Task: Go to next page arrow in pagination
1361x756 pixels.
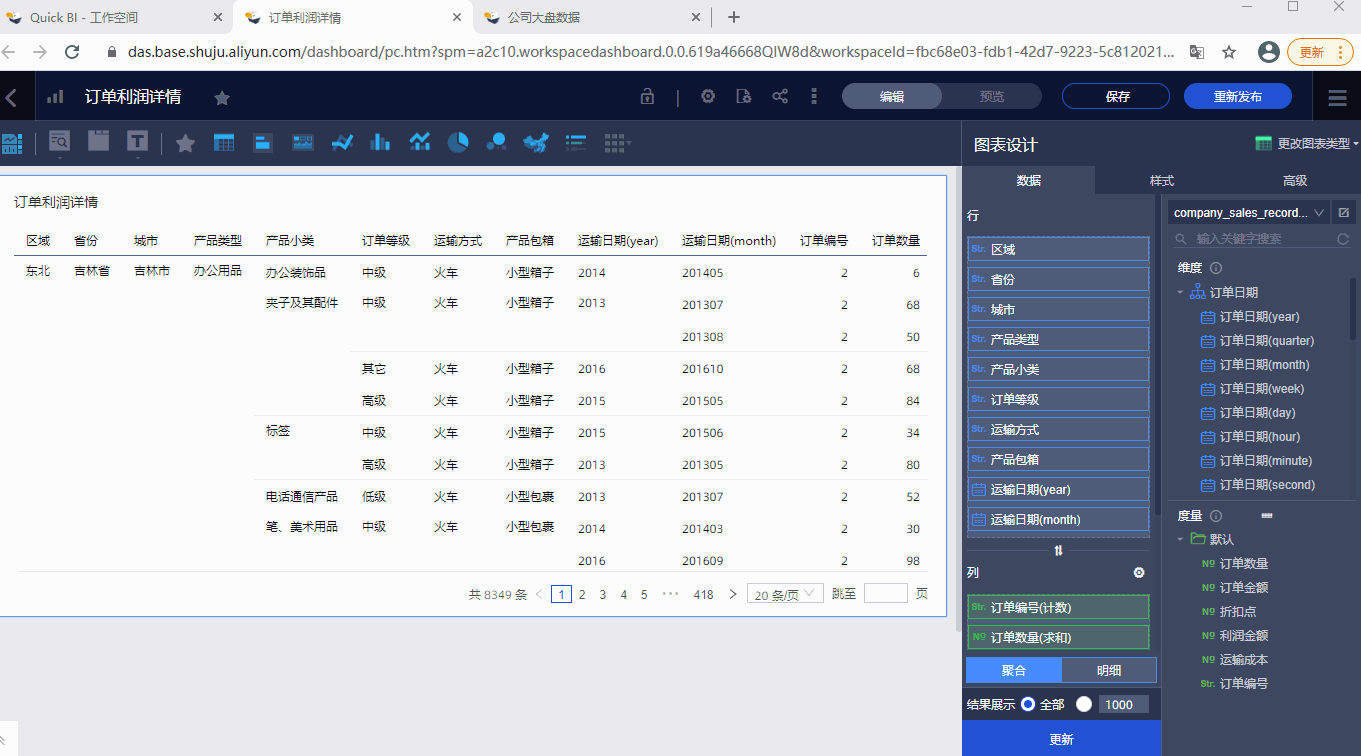Action: tap(733, 594)
